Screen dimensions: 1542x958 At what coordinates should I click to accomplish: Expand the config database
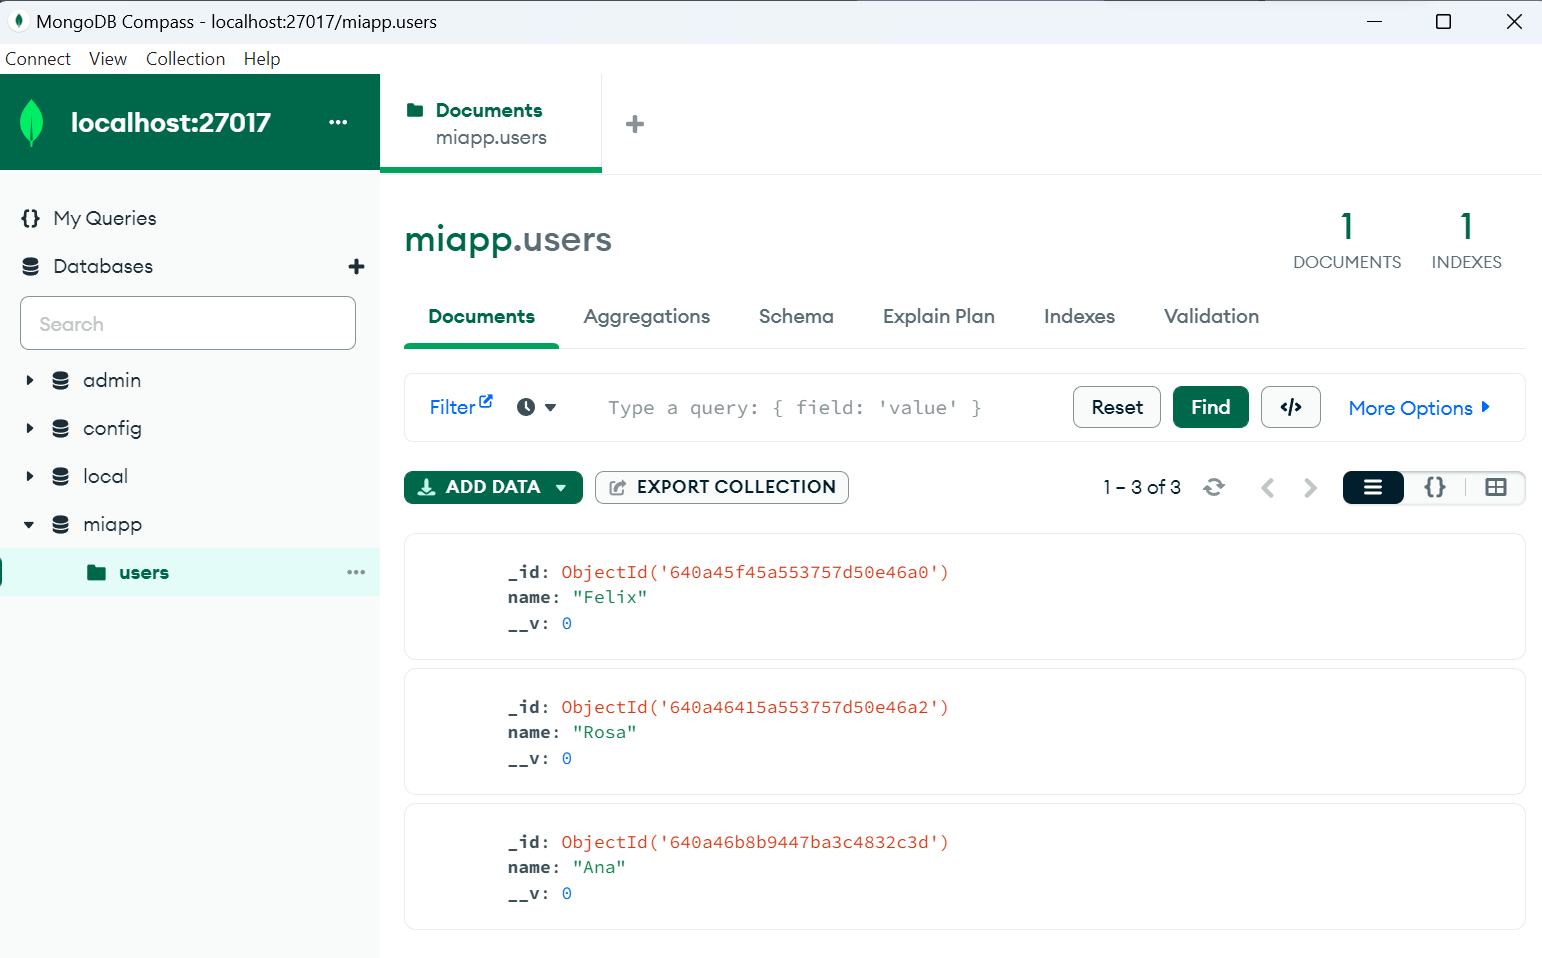[x=30, y=428]
